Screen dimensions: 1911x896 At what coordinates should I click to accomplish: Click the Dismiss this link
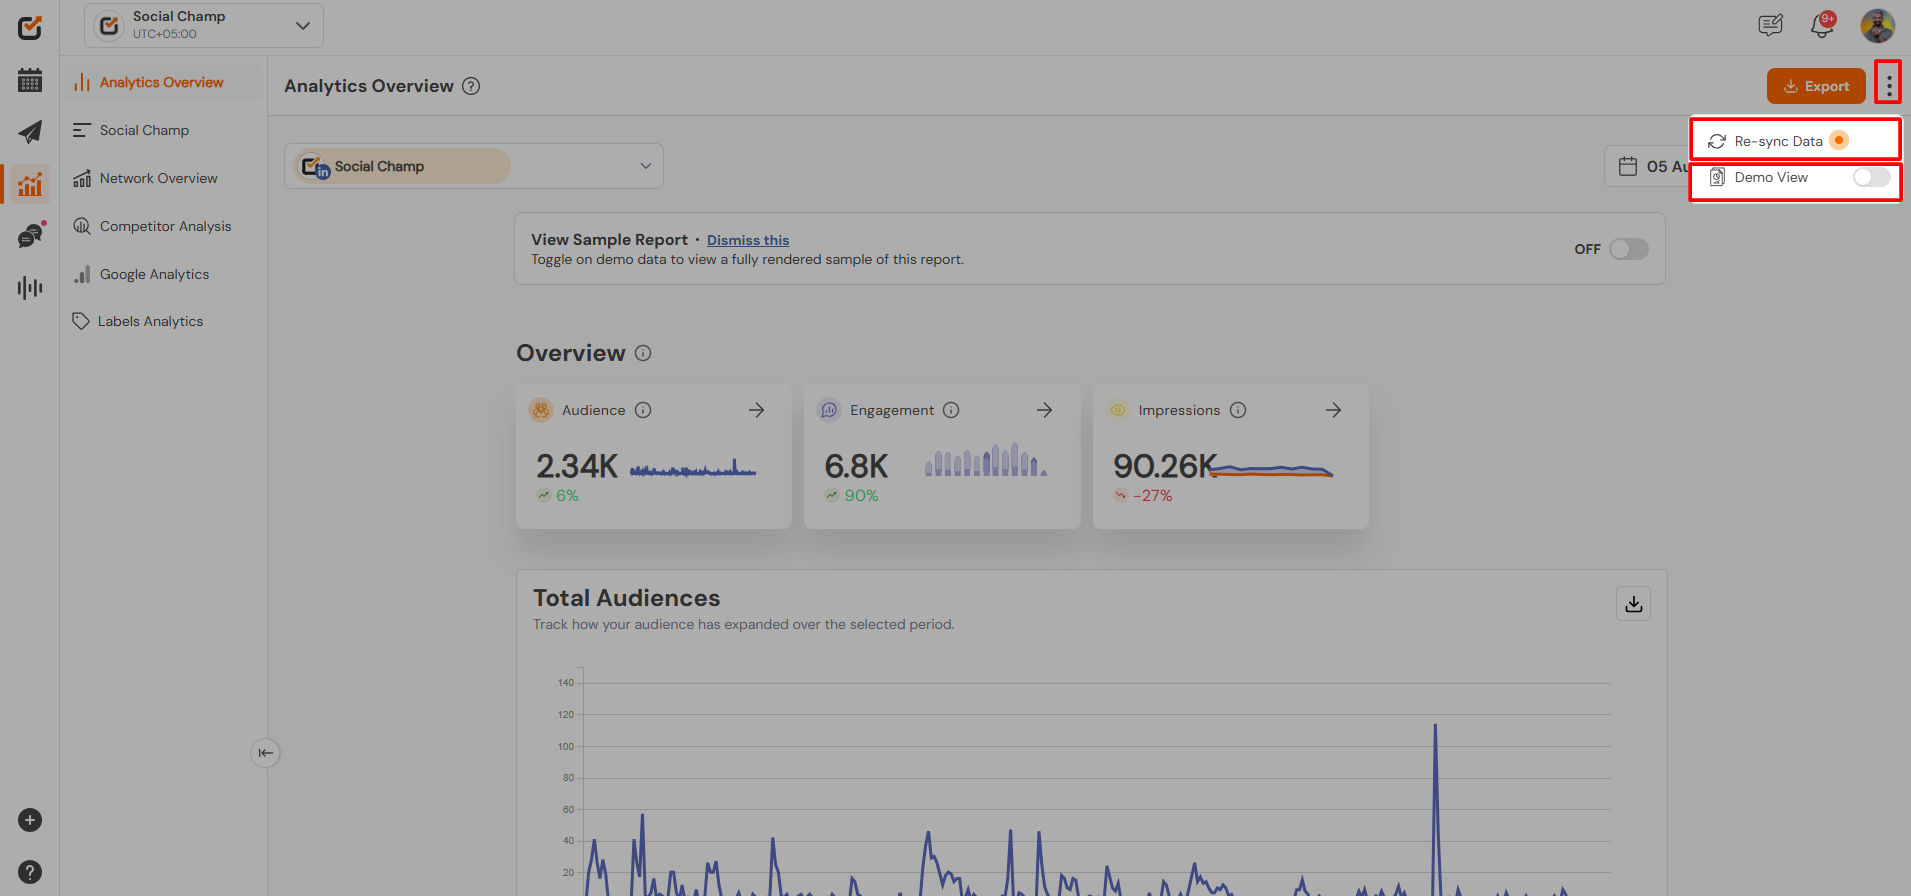point(748,240)
